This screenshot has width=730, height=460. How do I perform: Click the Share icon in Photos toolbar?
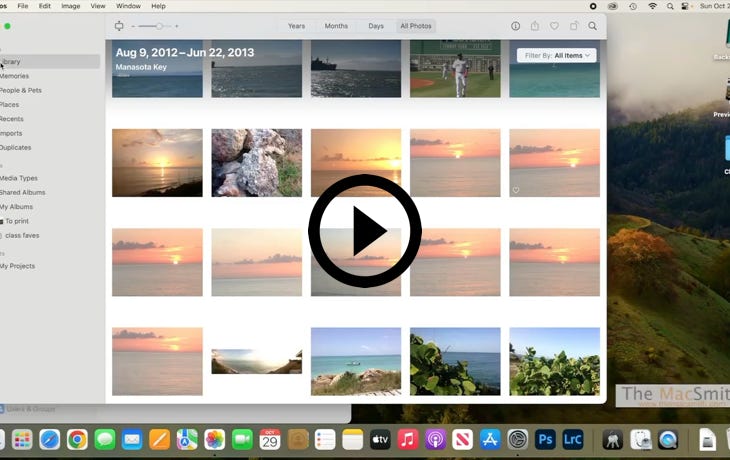tap(535, 26)
